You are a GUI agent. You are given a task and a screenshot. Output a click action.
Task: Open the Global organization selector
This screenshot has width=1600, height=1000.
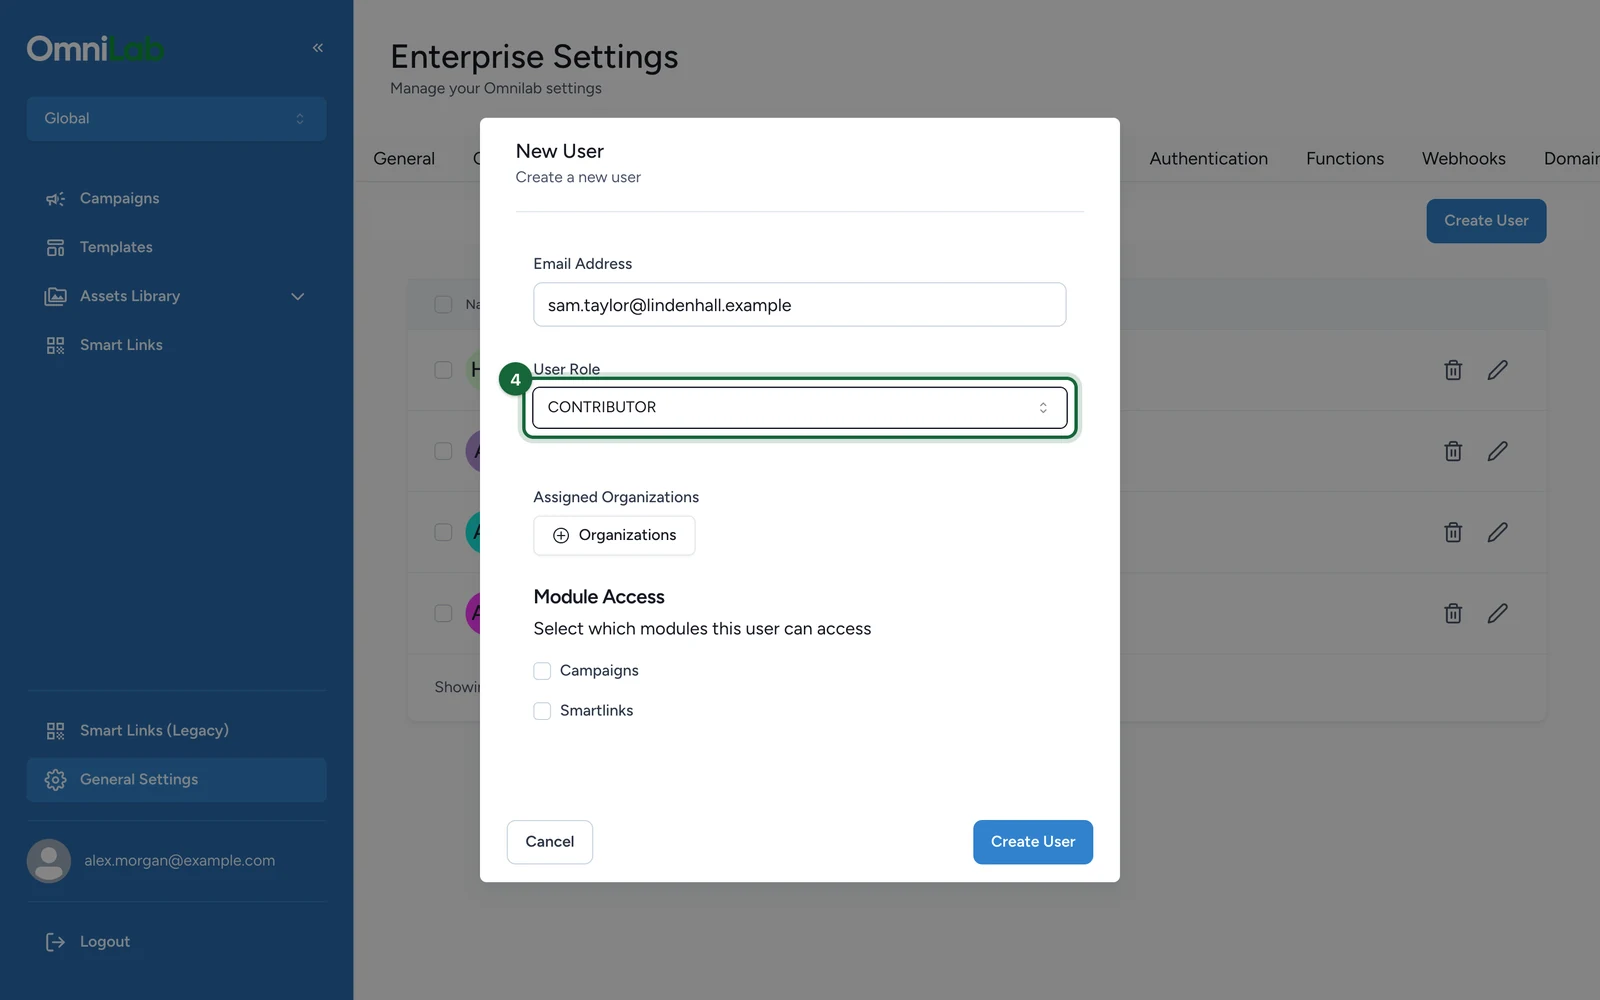pos(177,119)
